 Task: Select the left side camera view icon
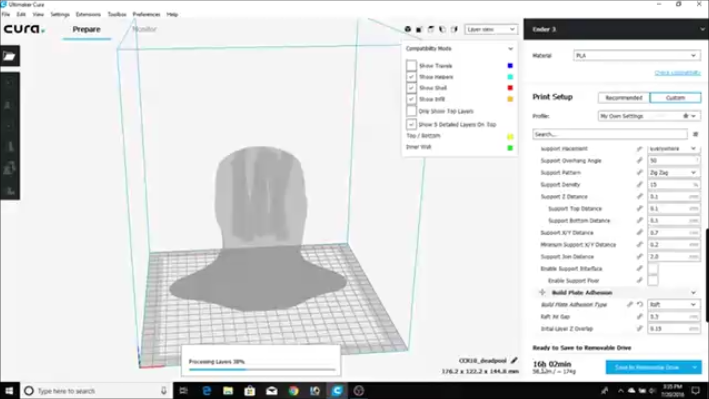pyautogui.click(x=443, y=29)
